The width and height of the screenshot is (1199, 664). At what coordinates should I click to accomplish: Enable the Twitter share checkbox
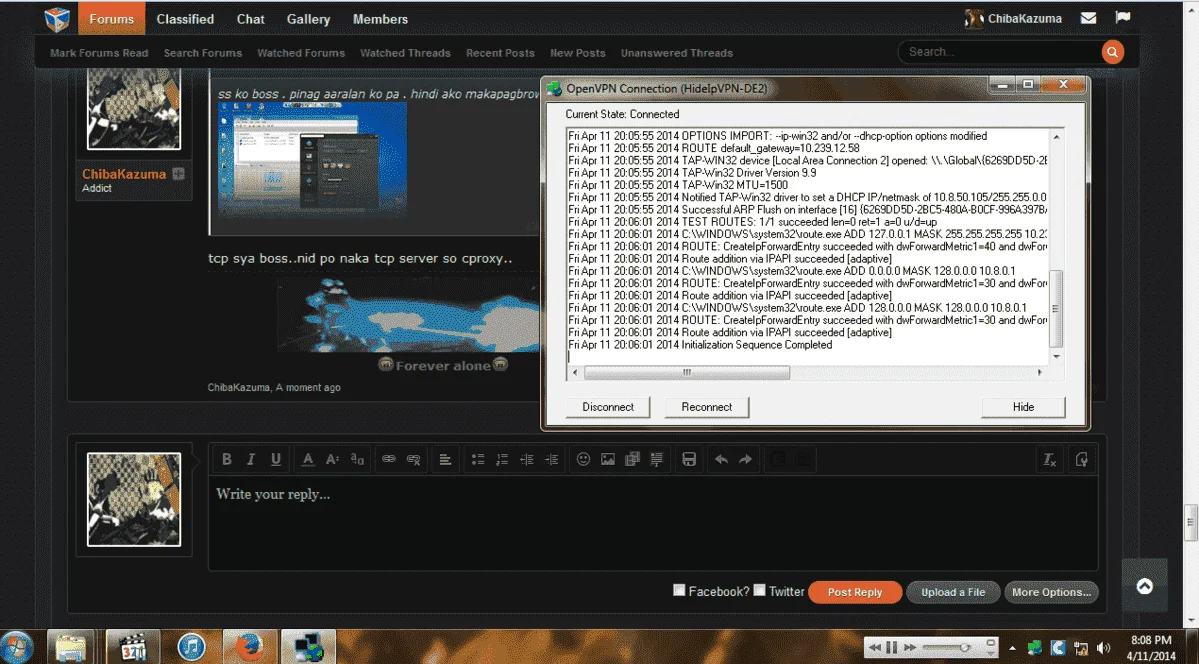pos(759,590)
